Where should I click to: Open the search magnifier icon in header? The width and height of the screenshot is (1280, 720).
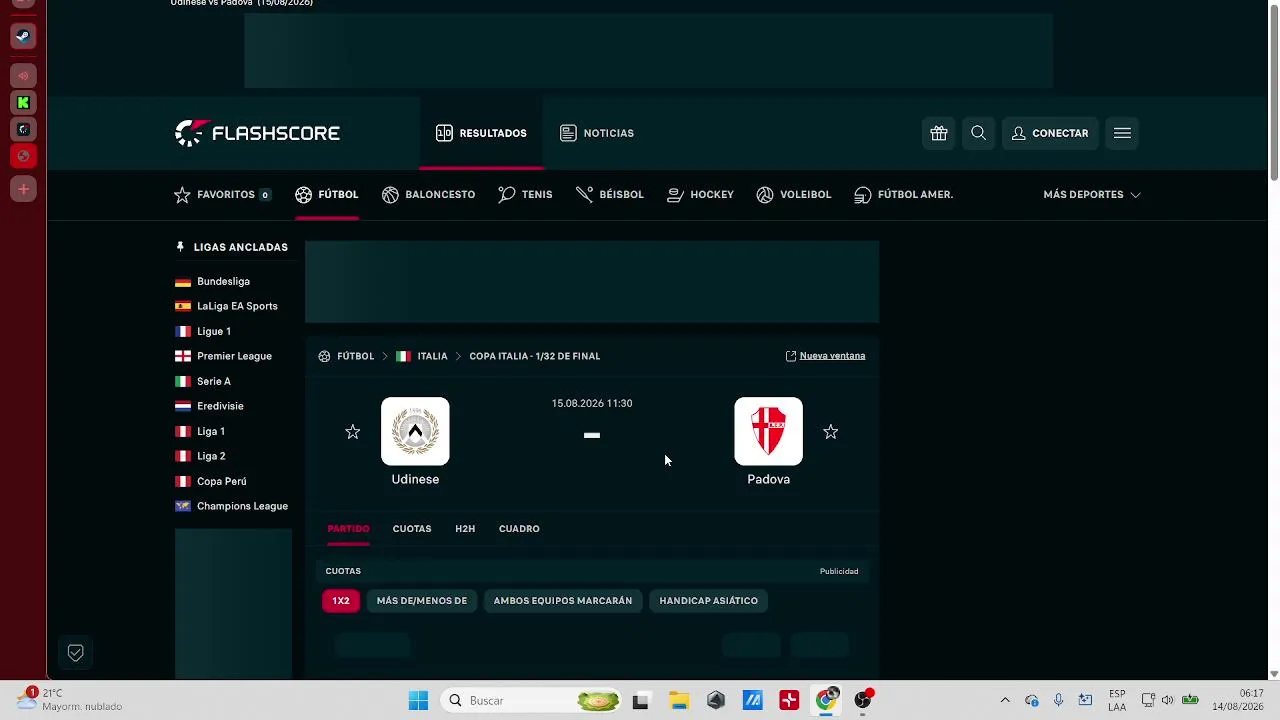978,133
